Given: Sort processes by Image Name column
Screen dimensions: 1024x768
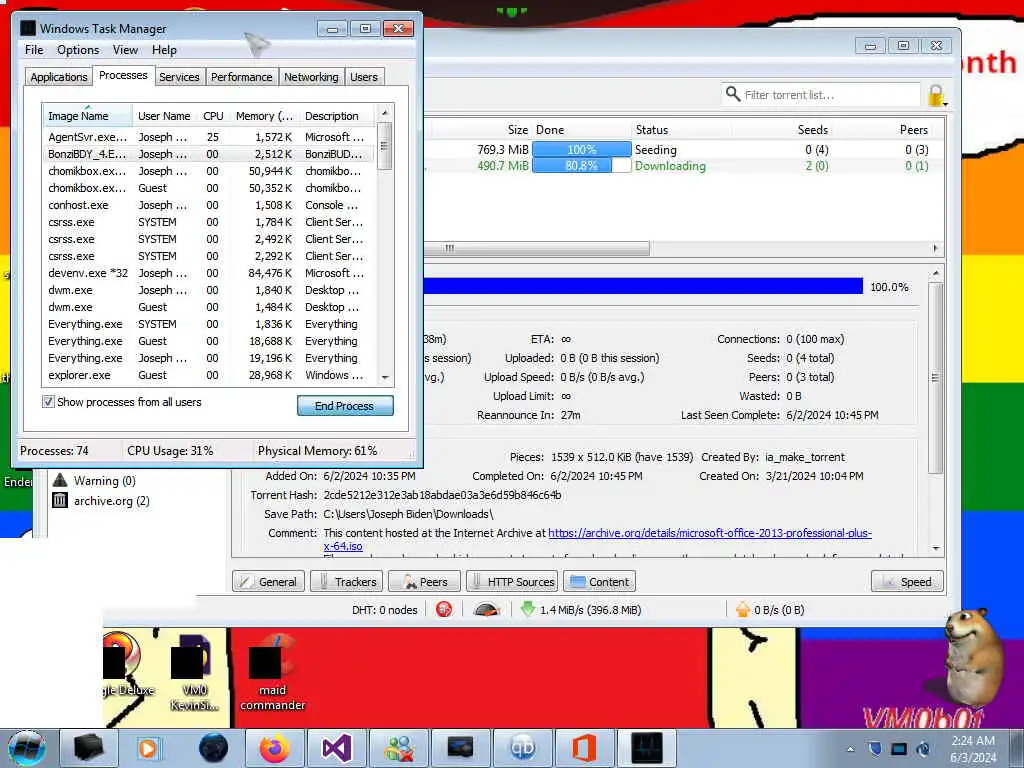Looking at the screenshot, I should coord(87,116).
